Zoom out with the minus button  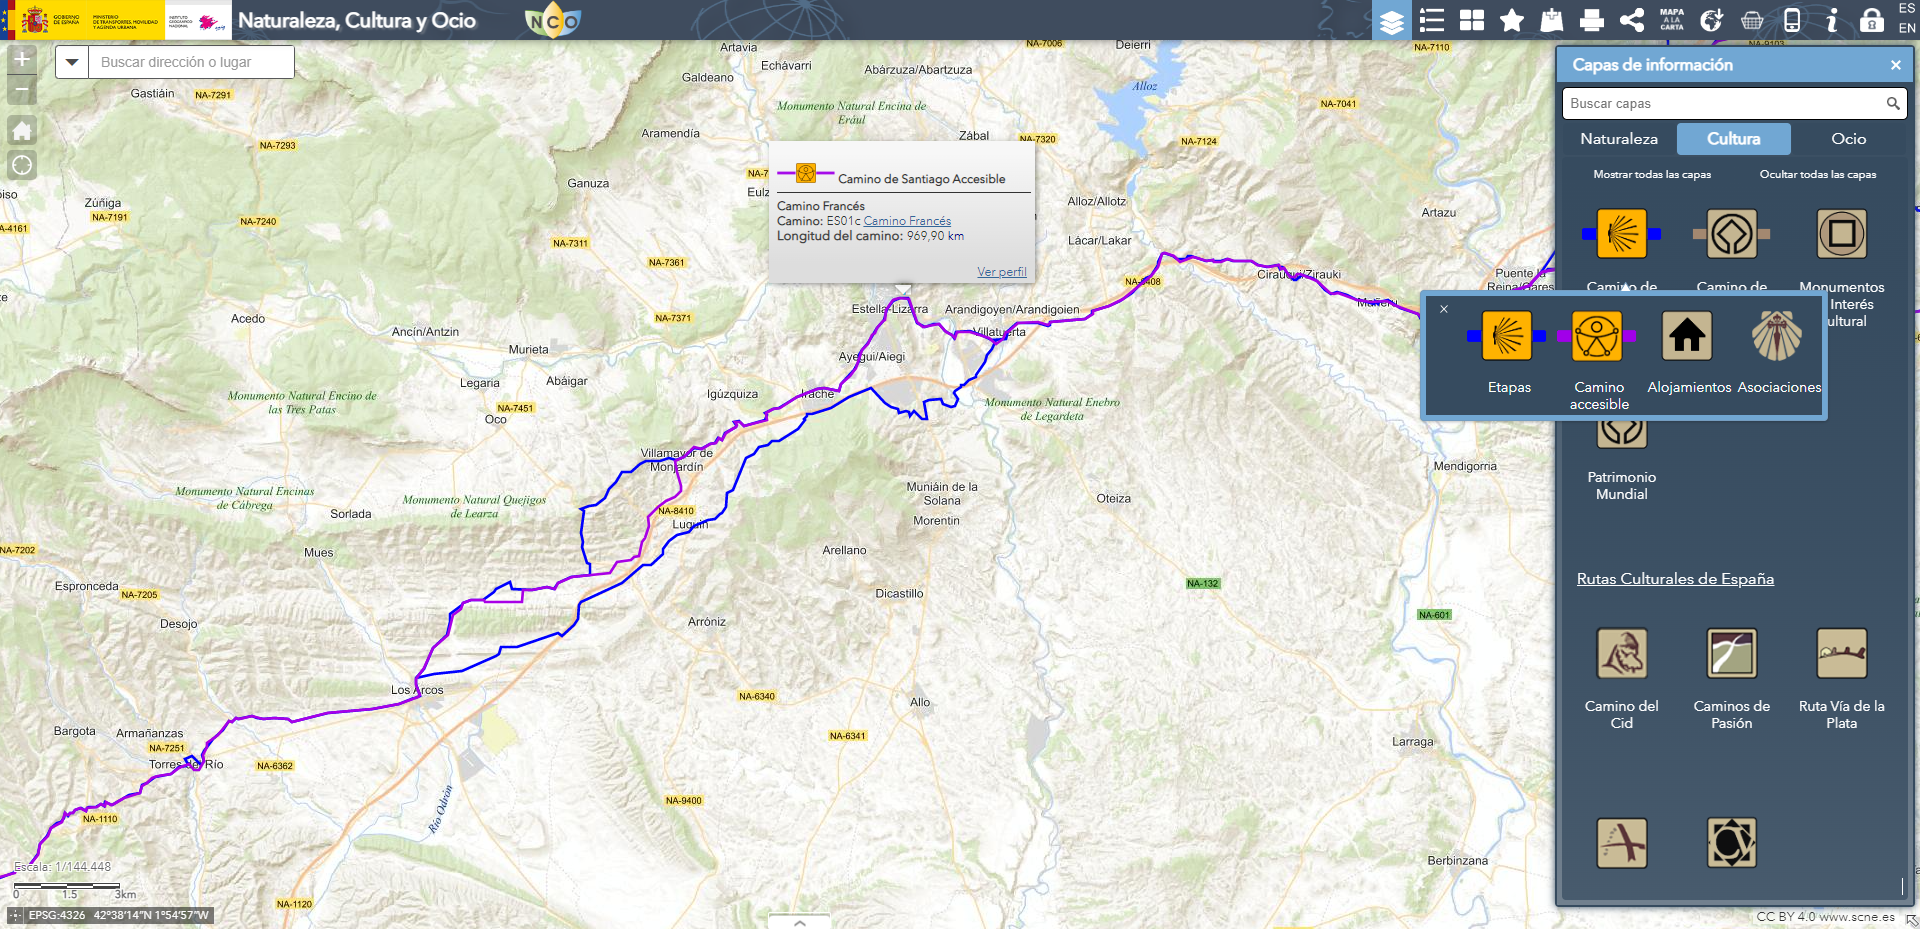click(22, 90)
